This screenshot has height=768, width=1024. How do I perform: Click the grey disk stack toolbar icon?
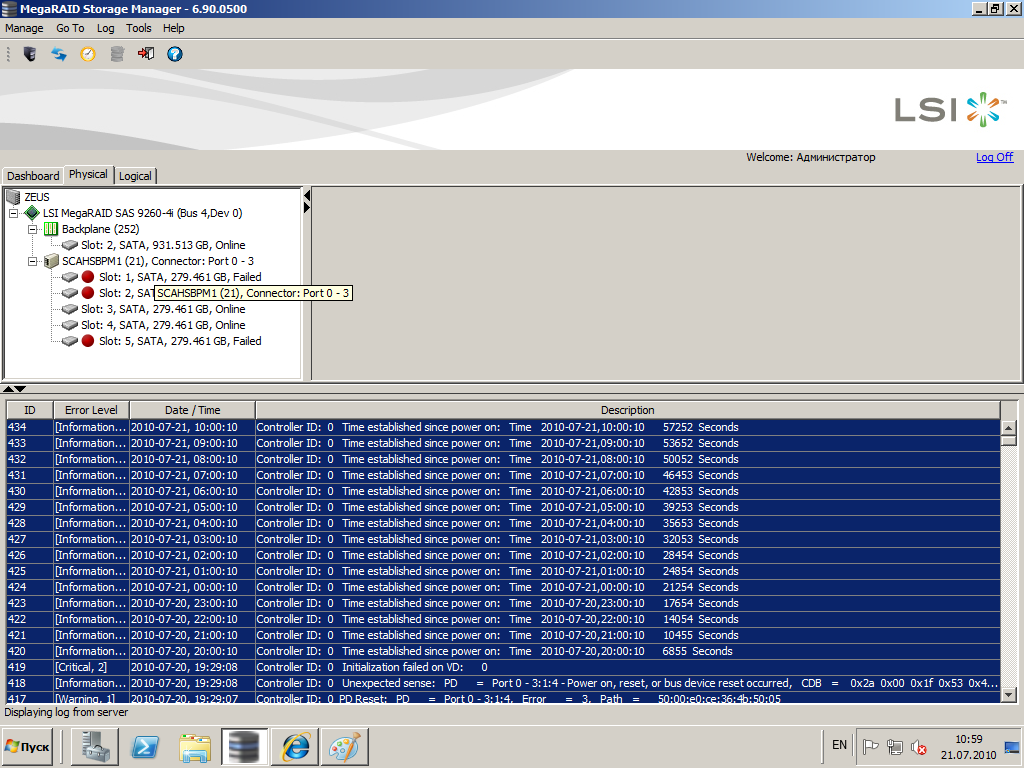(x=117, y=54)
